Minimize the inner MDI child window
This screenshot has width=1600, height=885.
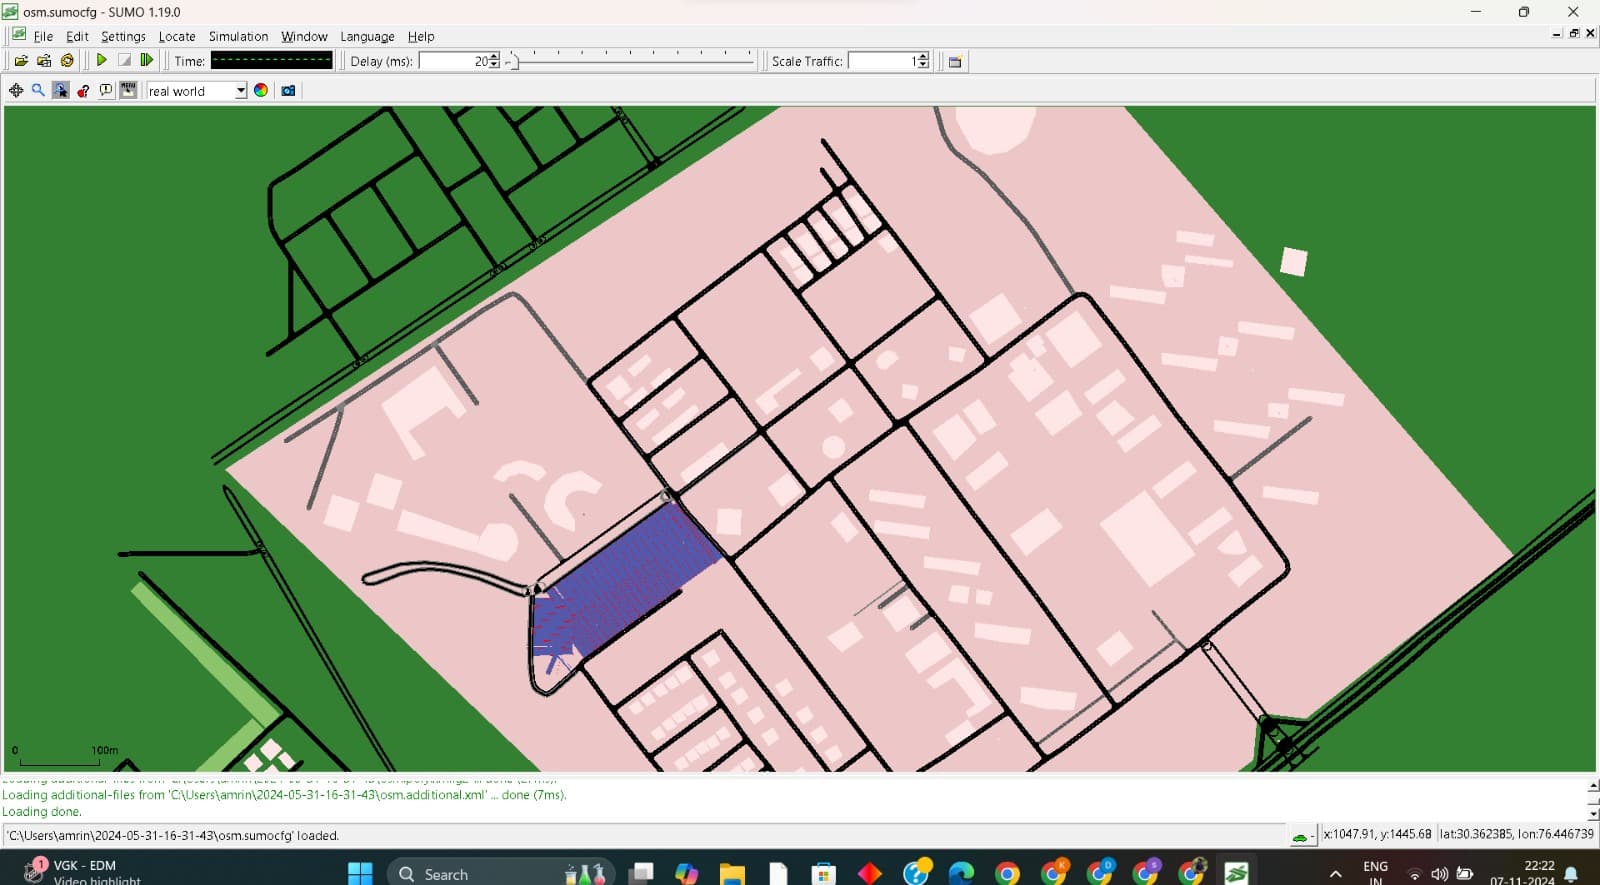1557,33
